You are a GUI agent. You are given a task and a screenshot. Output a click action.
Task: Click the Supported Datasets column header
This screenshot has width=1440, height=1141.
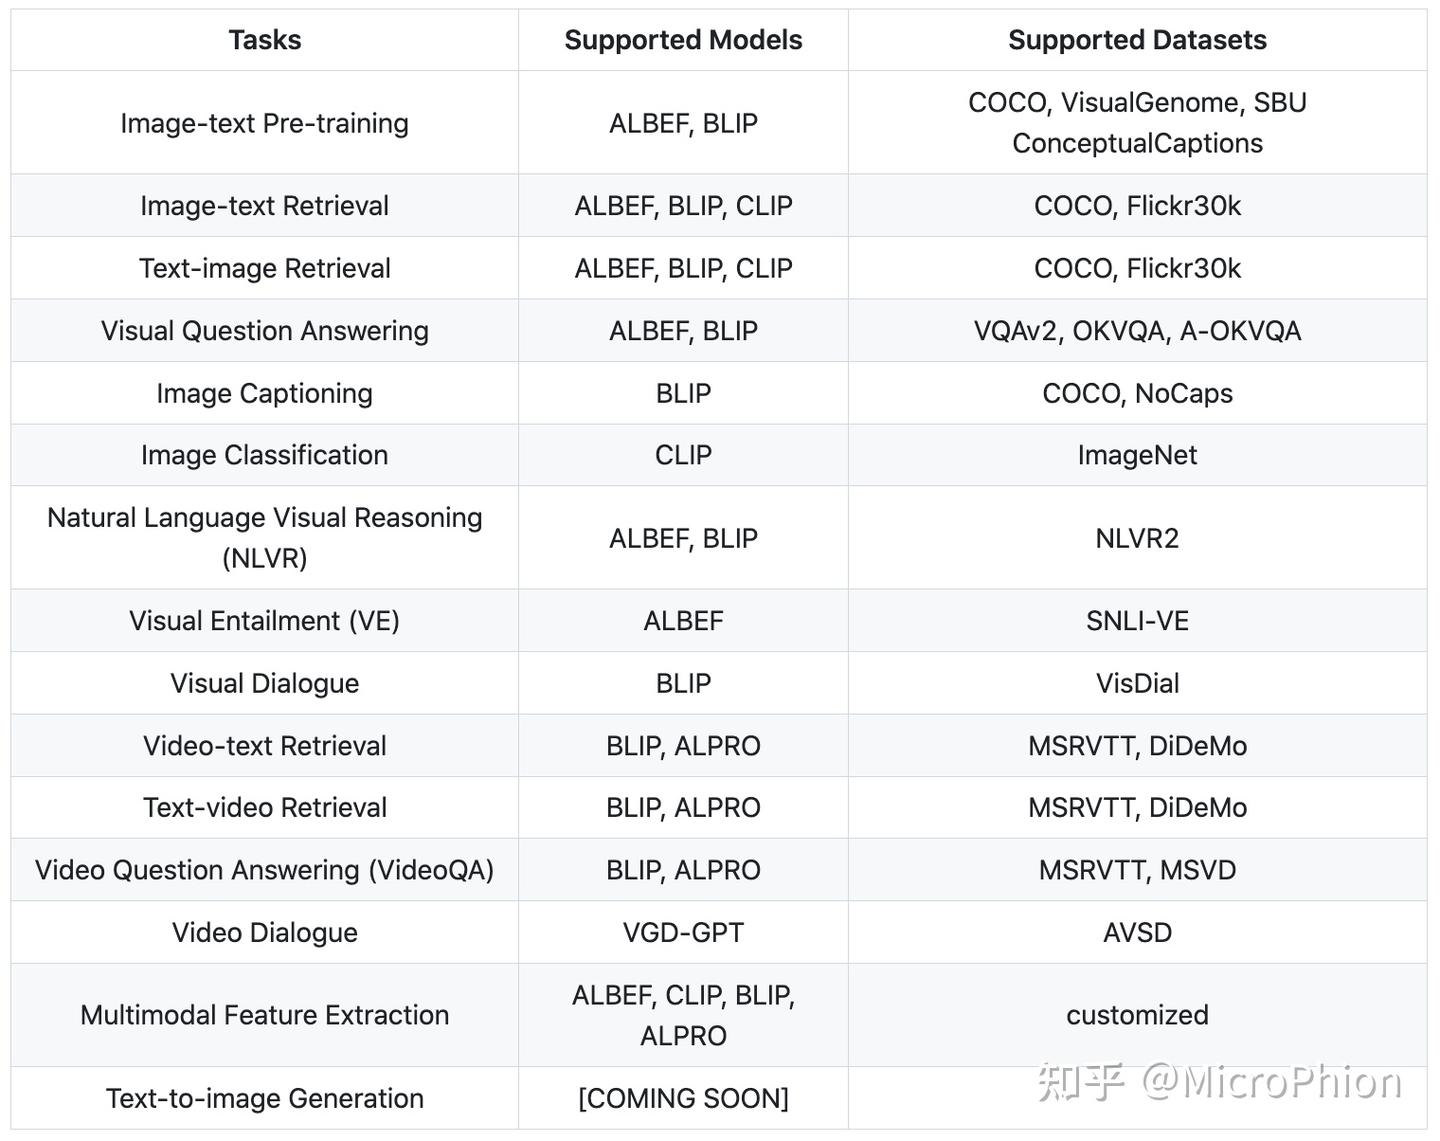click(x=1137, y=40)
